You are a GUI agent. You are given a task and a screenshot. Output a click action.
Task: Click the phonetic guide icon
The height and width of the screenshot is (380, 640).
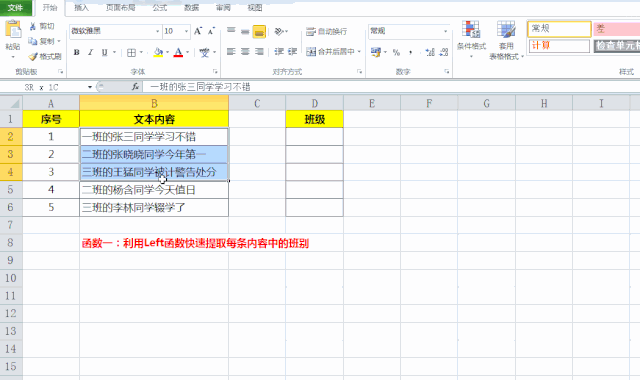[x=204, y=52]
